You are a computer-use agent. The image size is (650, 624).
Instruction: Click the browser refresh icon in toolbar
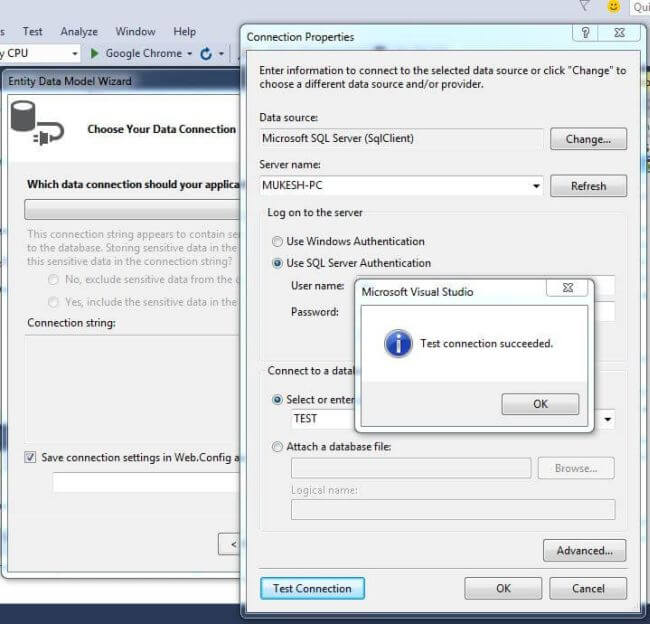point(206,53)
